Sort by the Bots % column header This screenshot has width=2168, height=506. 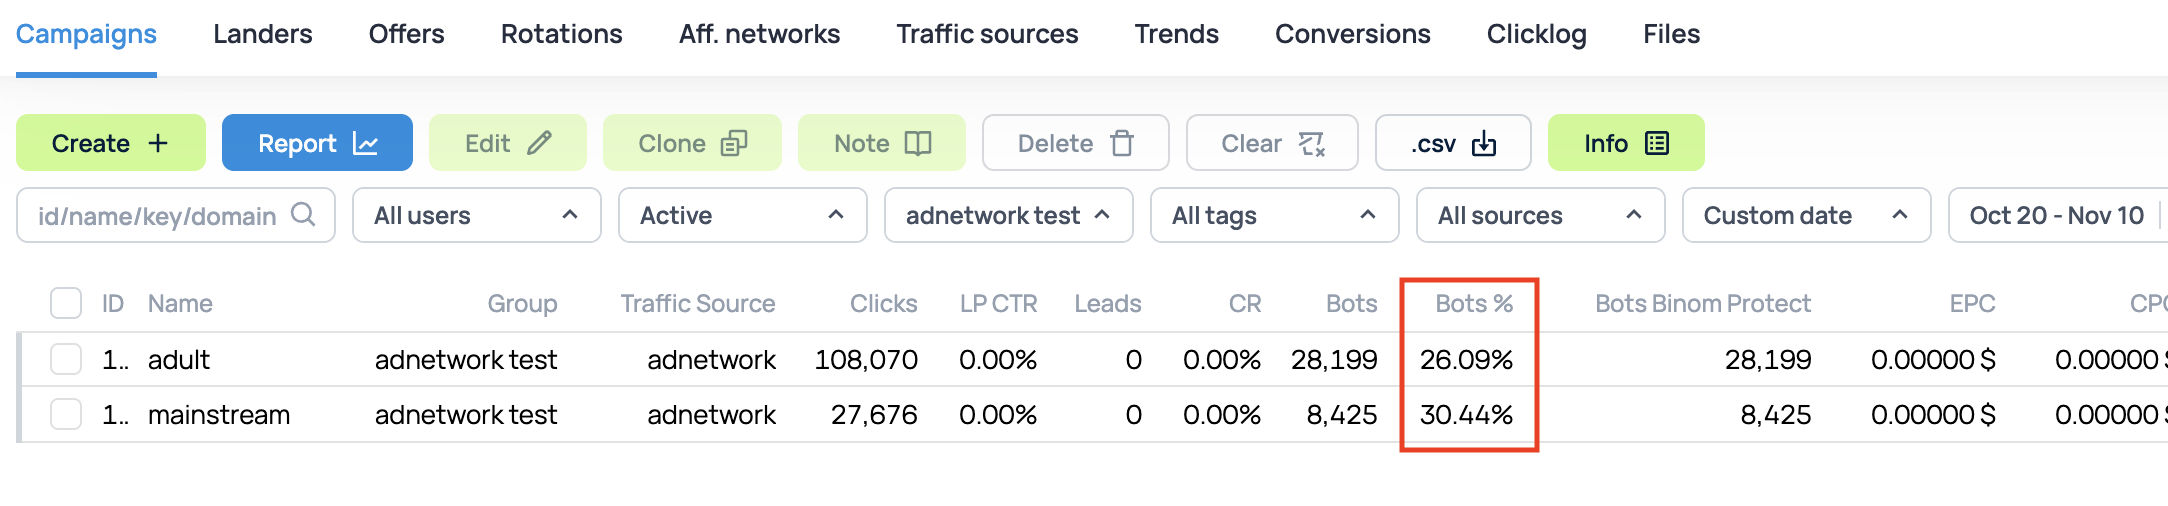coord(1473,303)
